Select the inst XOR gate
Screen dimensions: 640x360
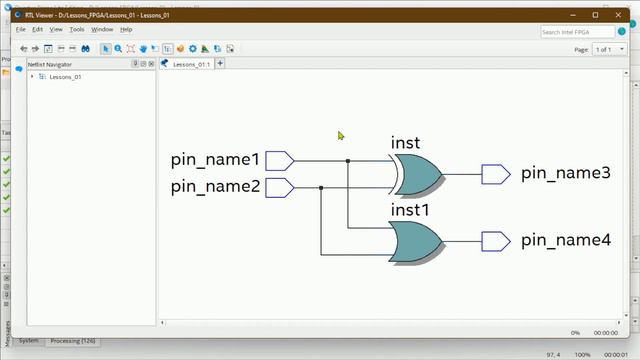click(416, 175)
